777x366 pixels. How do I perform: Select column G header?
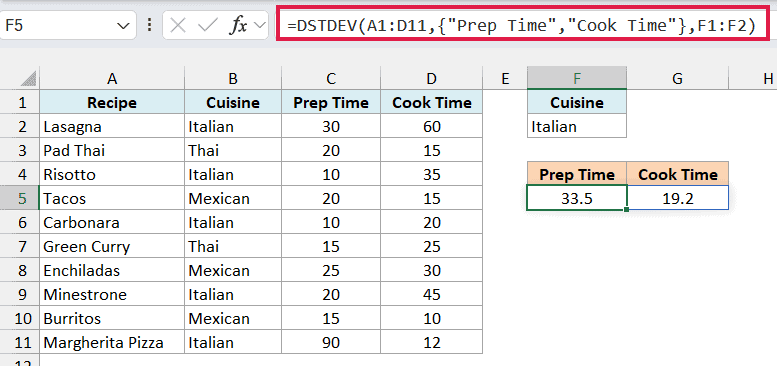(677, 78)
